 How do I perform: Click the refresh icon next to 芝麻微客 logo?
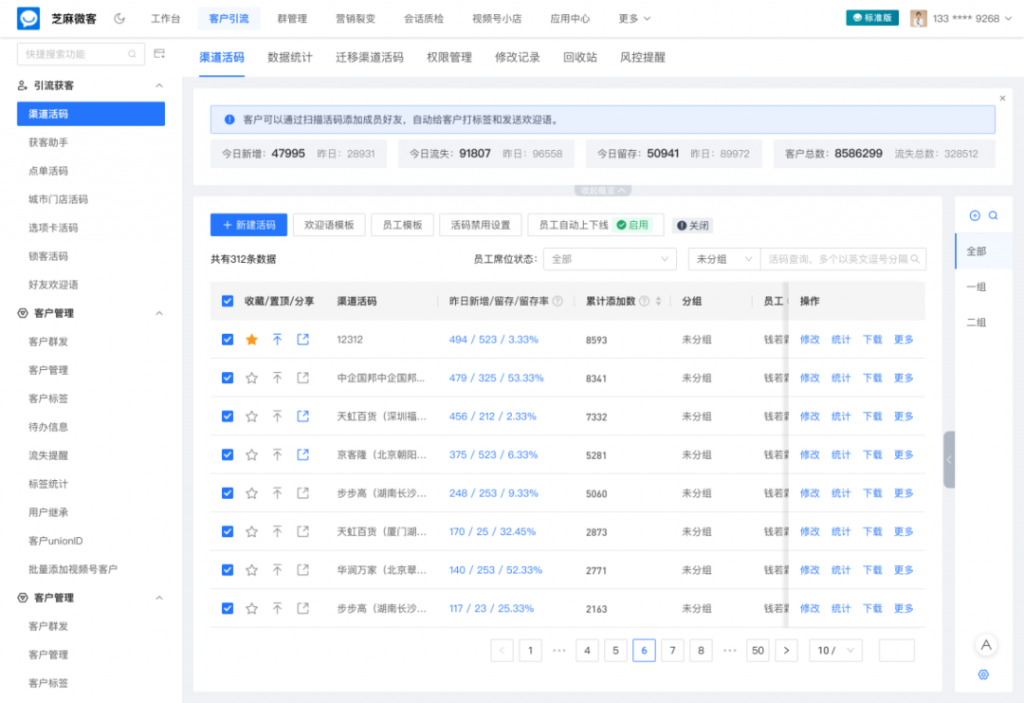click(118, 17)
